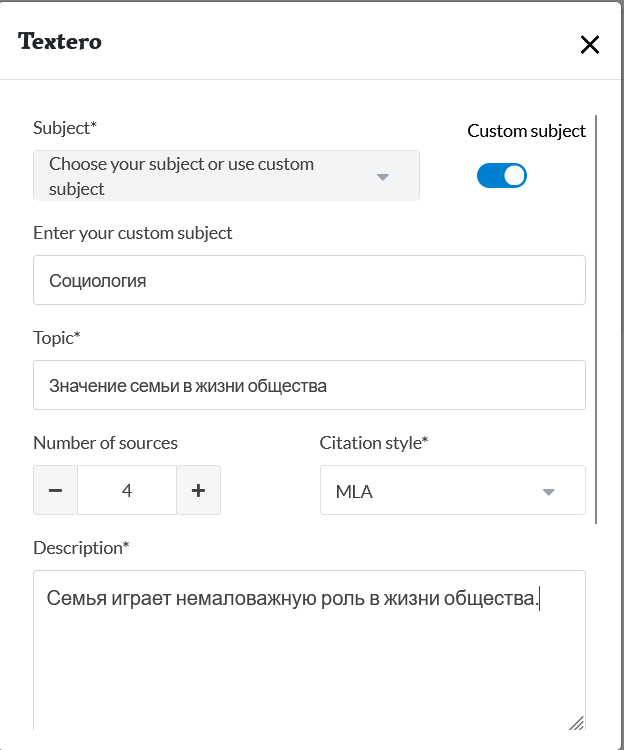Click the plus button for sources

point(198,490)
